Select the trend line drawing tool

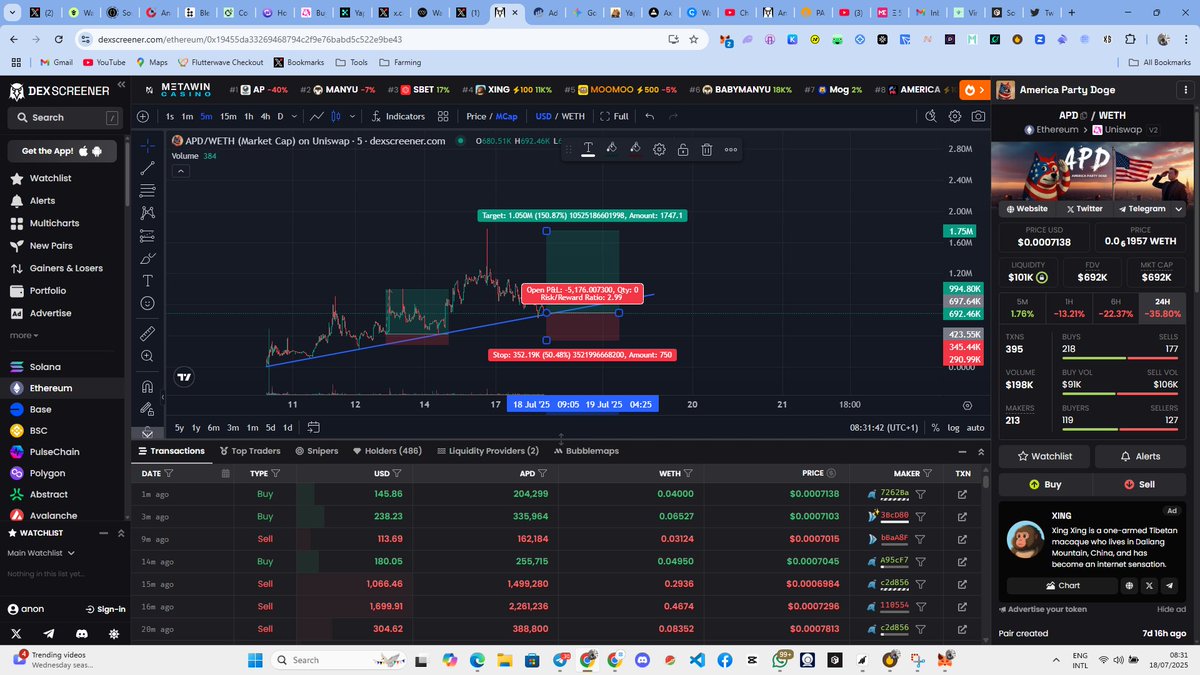pos(148,168)
